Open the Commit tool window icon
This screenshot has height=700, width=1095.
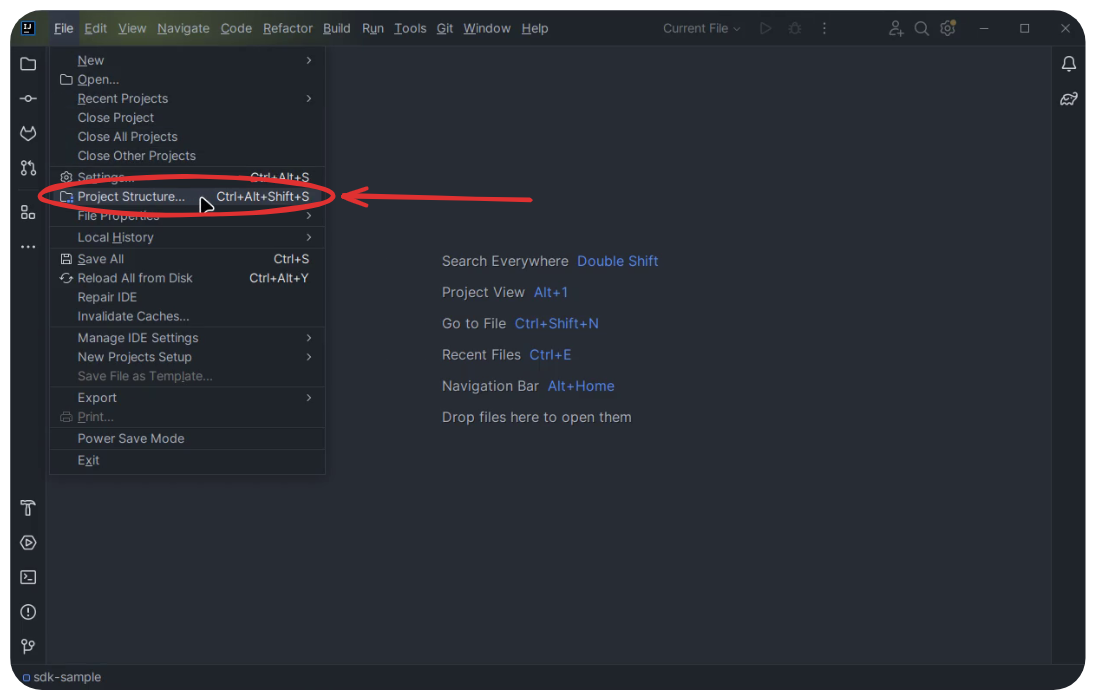click(x=28, y=99)
